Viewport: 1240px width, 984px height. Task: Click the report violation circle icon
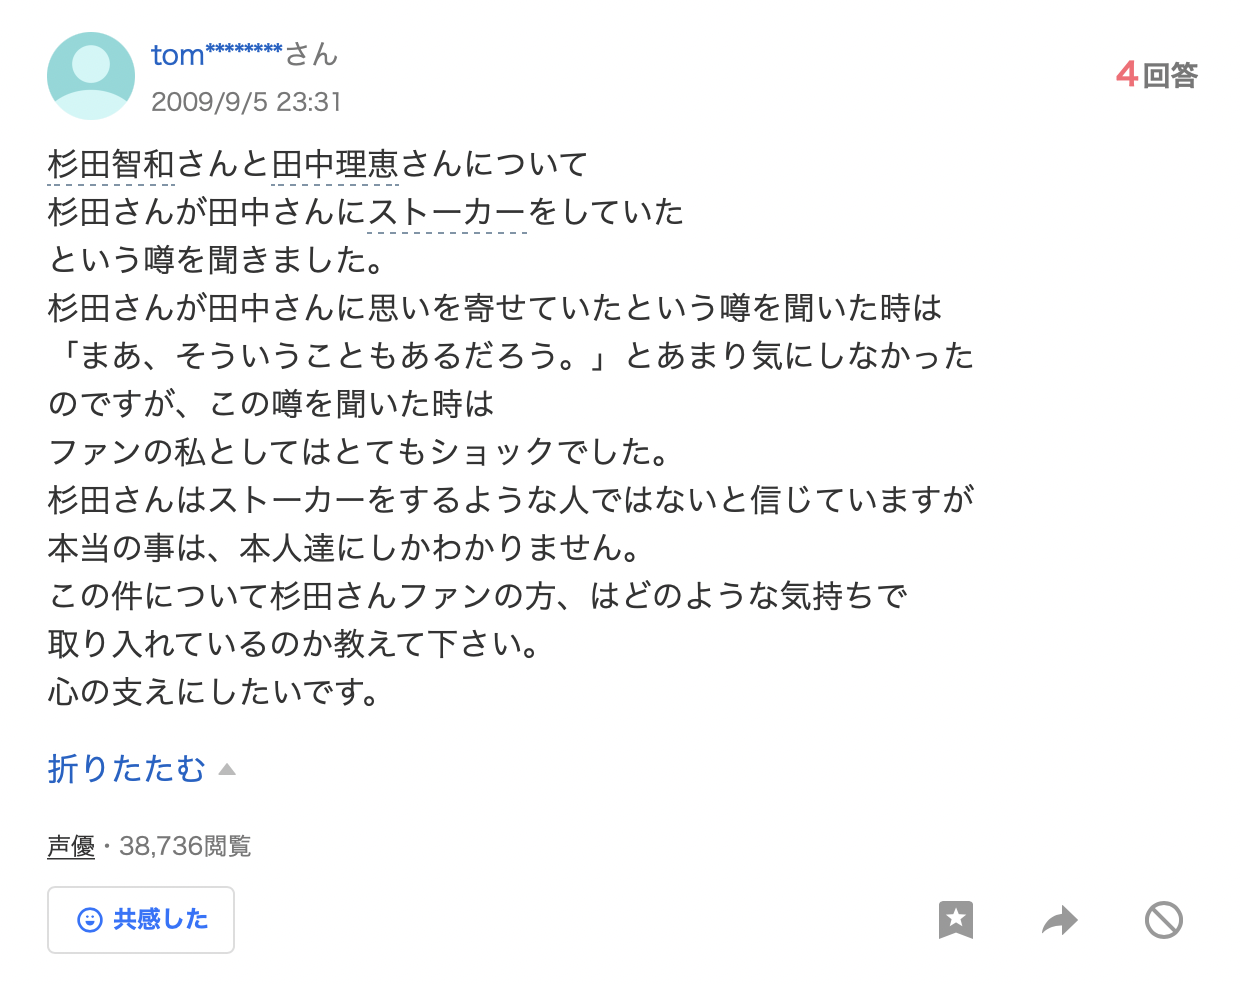coord(1164,919)
